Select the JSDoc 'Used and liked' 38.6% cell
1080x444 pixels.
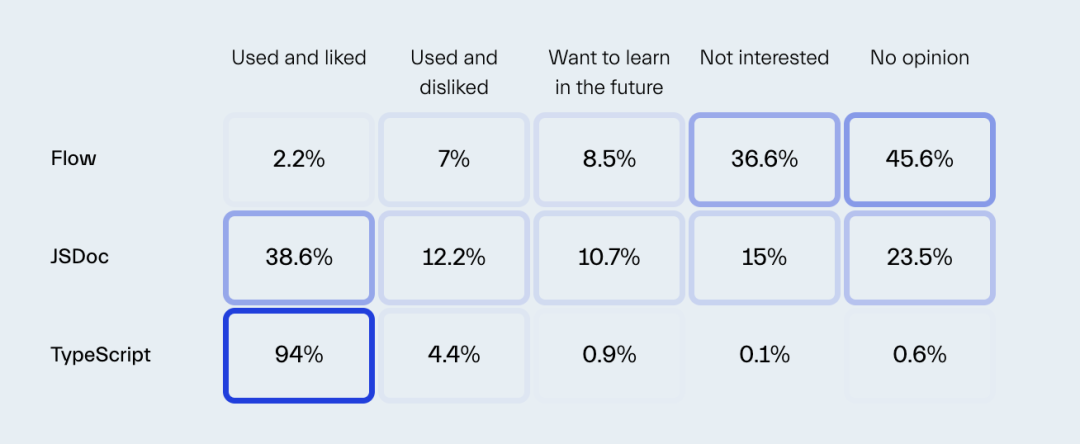pyautogui.click(x=299, y=257)
